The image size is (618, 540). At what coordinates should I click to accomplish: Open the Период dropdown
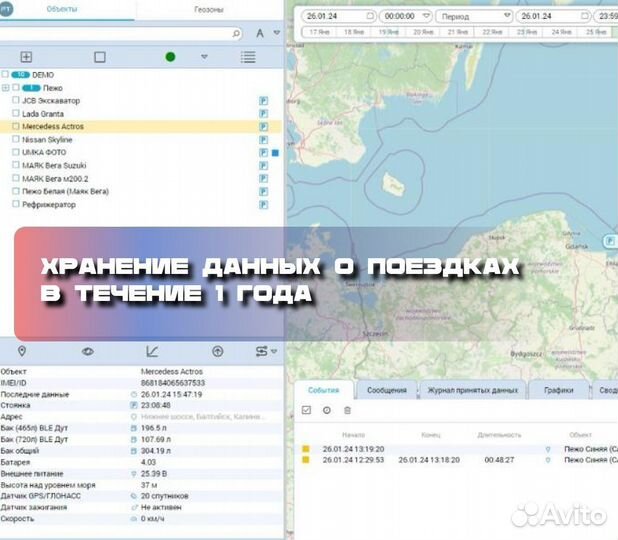tap(474, 16)
